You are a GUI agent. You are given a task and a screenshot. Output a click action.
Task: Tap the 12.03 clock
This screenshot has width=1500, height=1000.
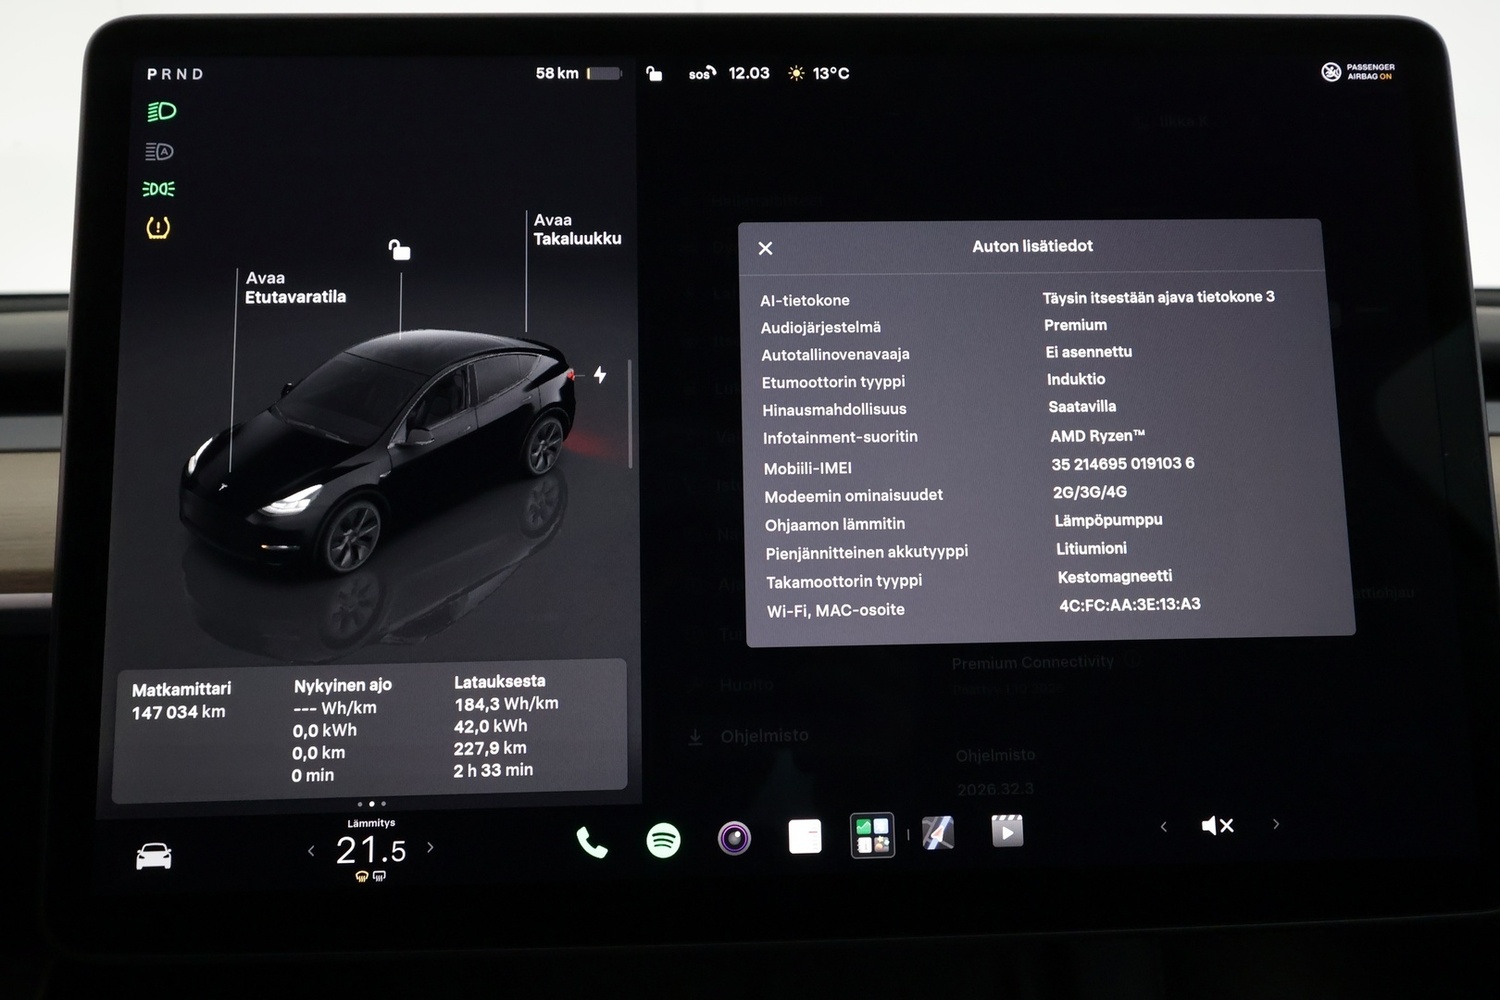pyautogui.click(x=749, y=73)
